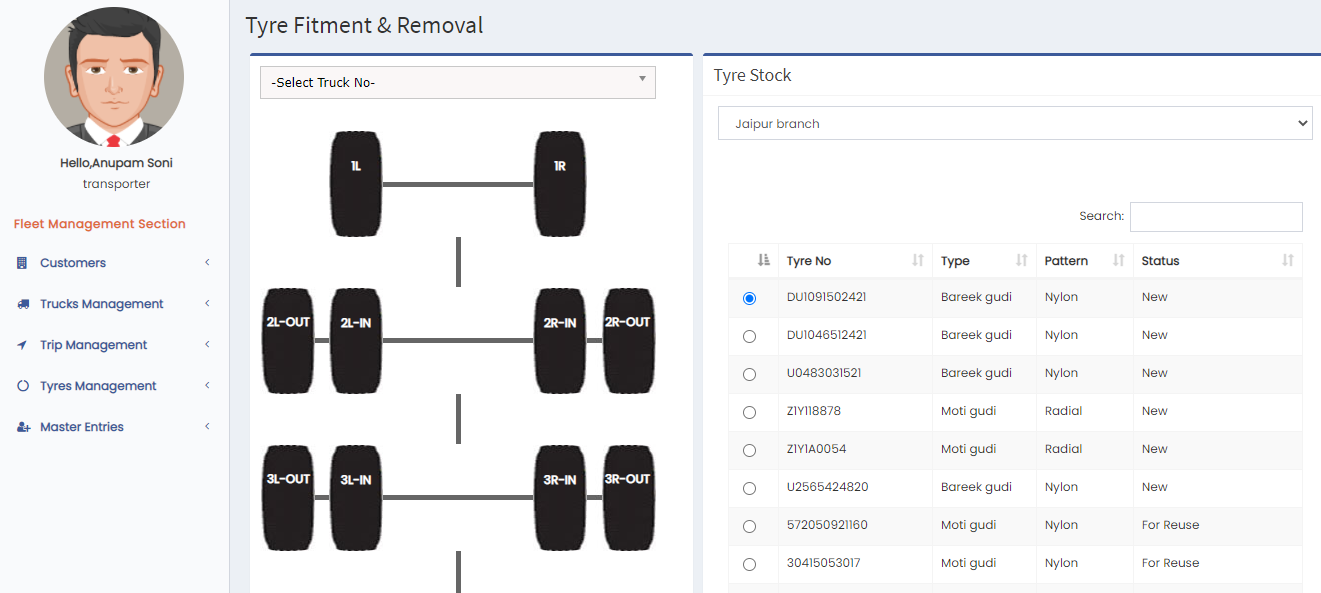This screenshot has height=593, width=1321.
Task: Click the 2R-OUT tyre icon
Action: coord(628,341)
